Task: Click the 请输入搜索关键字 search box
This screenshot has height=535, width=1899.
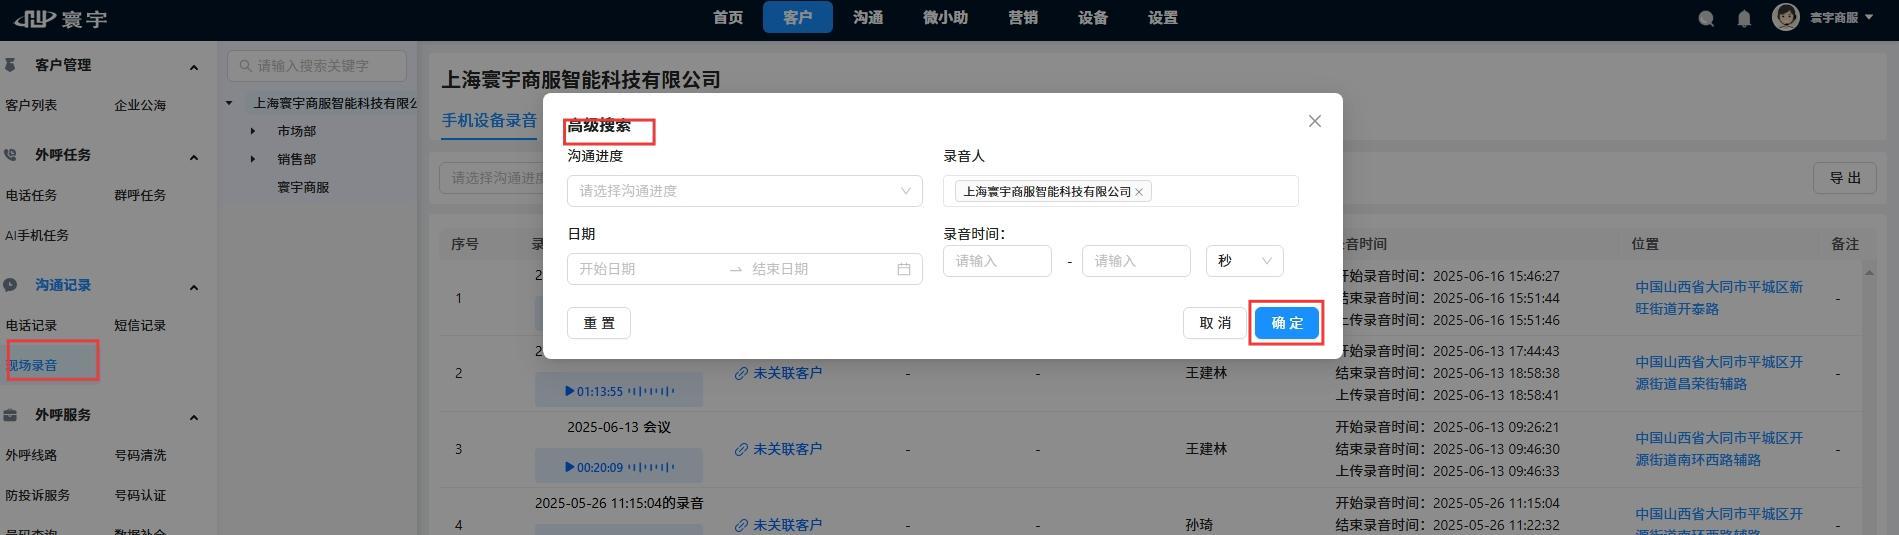Action: 317,66
